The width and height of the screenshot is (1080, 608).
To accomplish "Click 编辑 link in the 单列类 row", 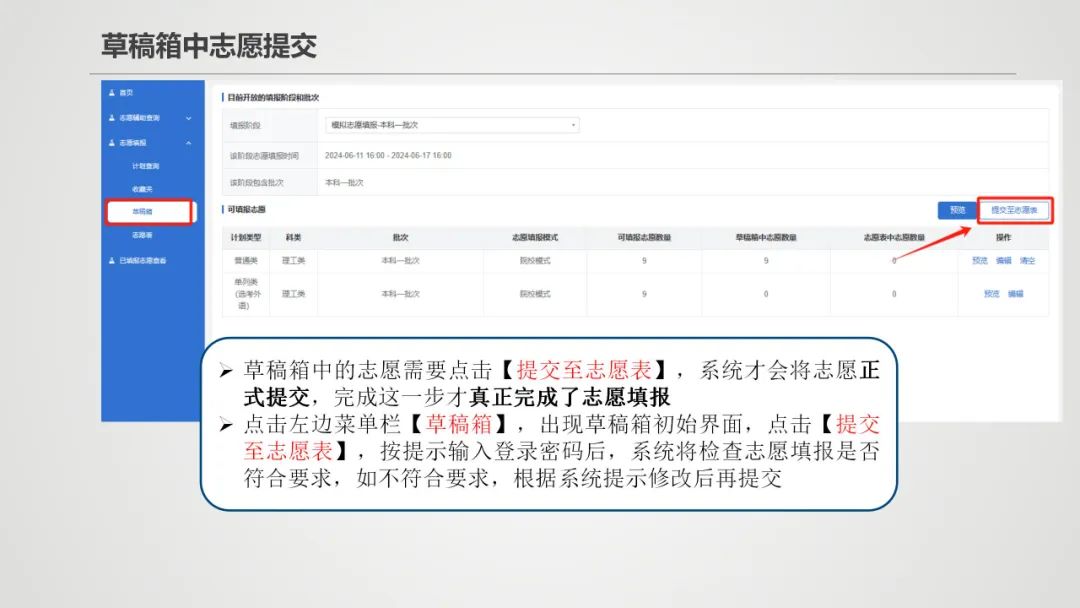I will pos(1017,293).
